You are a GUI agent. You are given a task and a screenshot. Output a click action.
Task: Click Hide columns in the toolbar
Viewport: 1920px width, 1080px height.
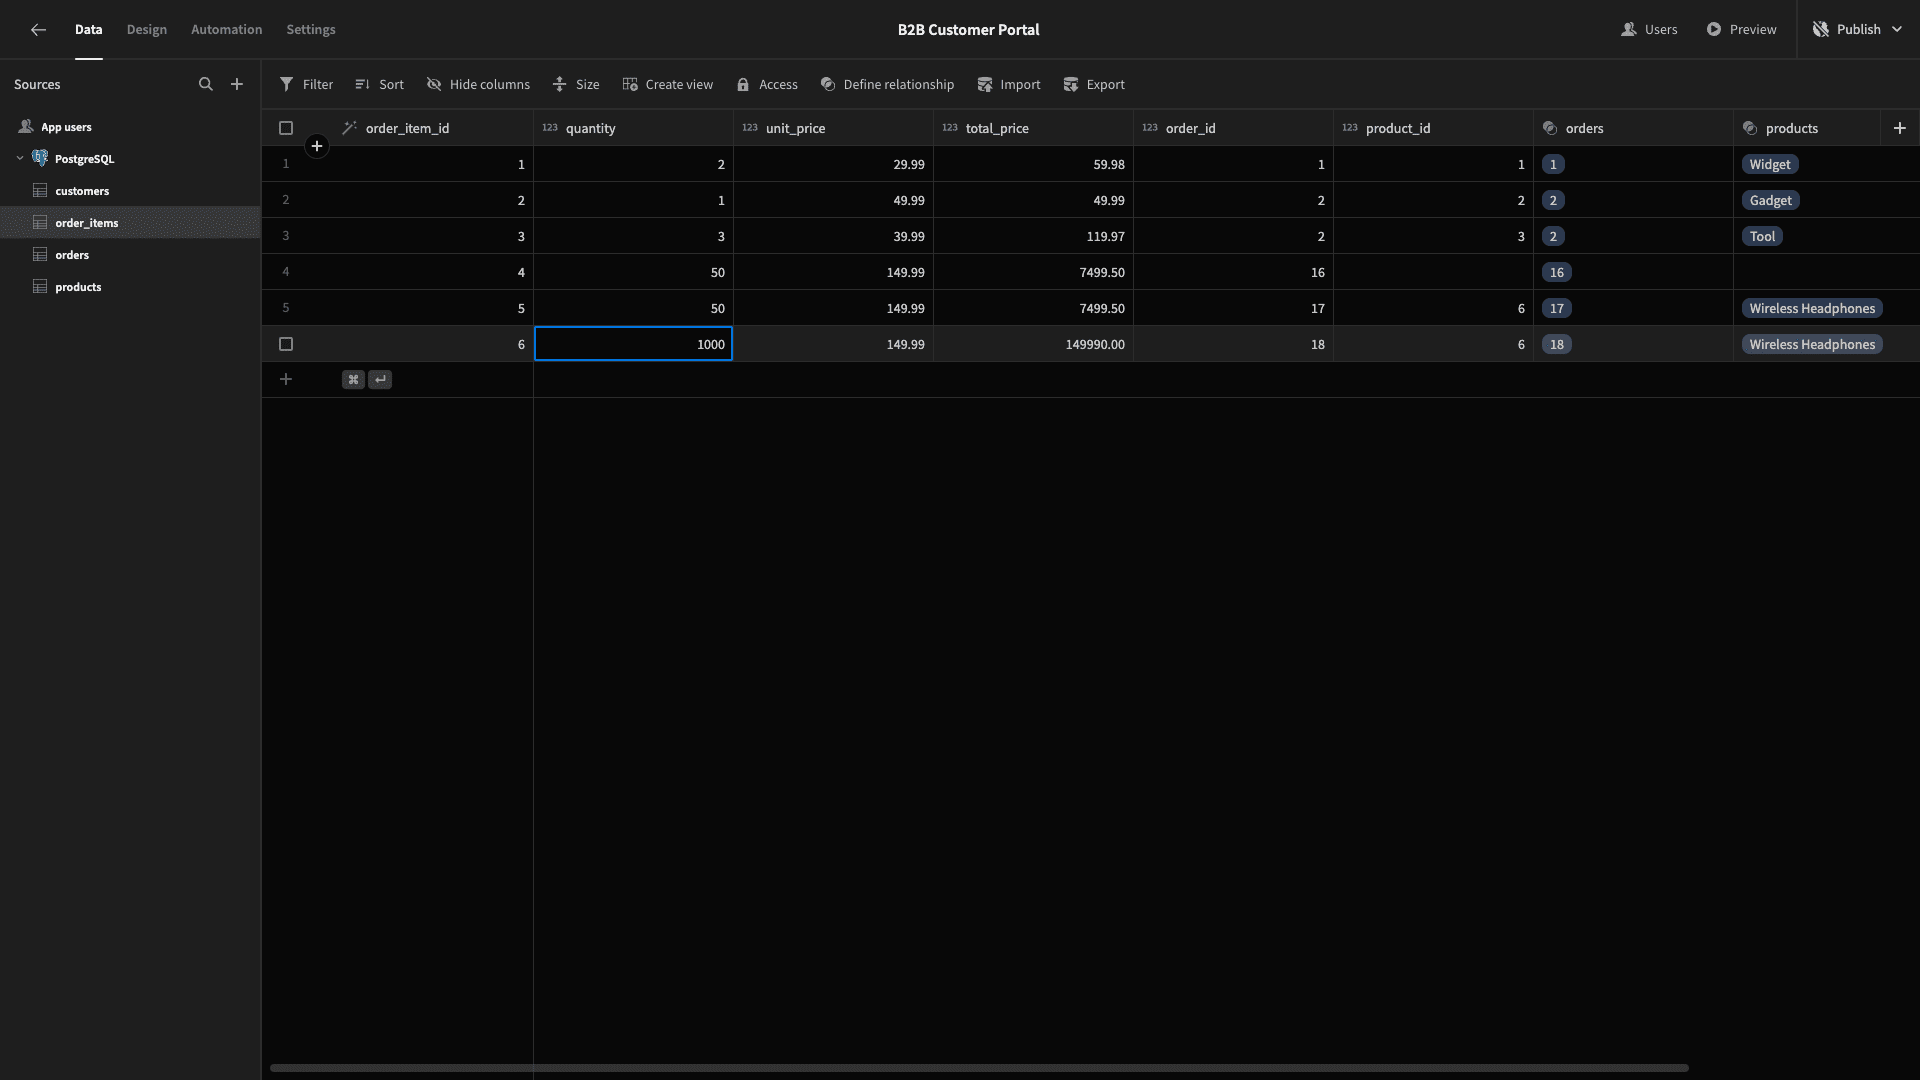[478, 84]
